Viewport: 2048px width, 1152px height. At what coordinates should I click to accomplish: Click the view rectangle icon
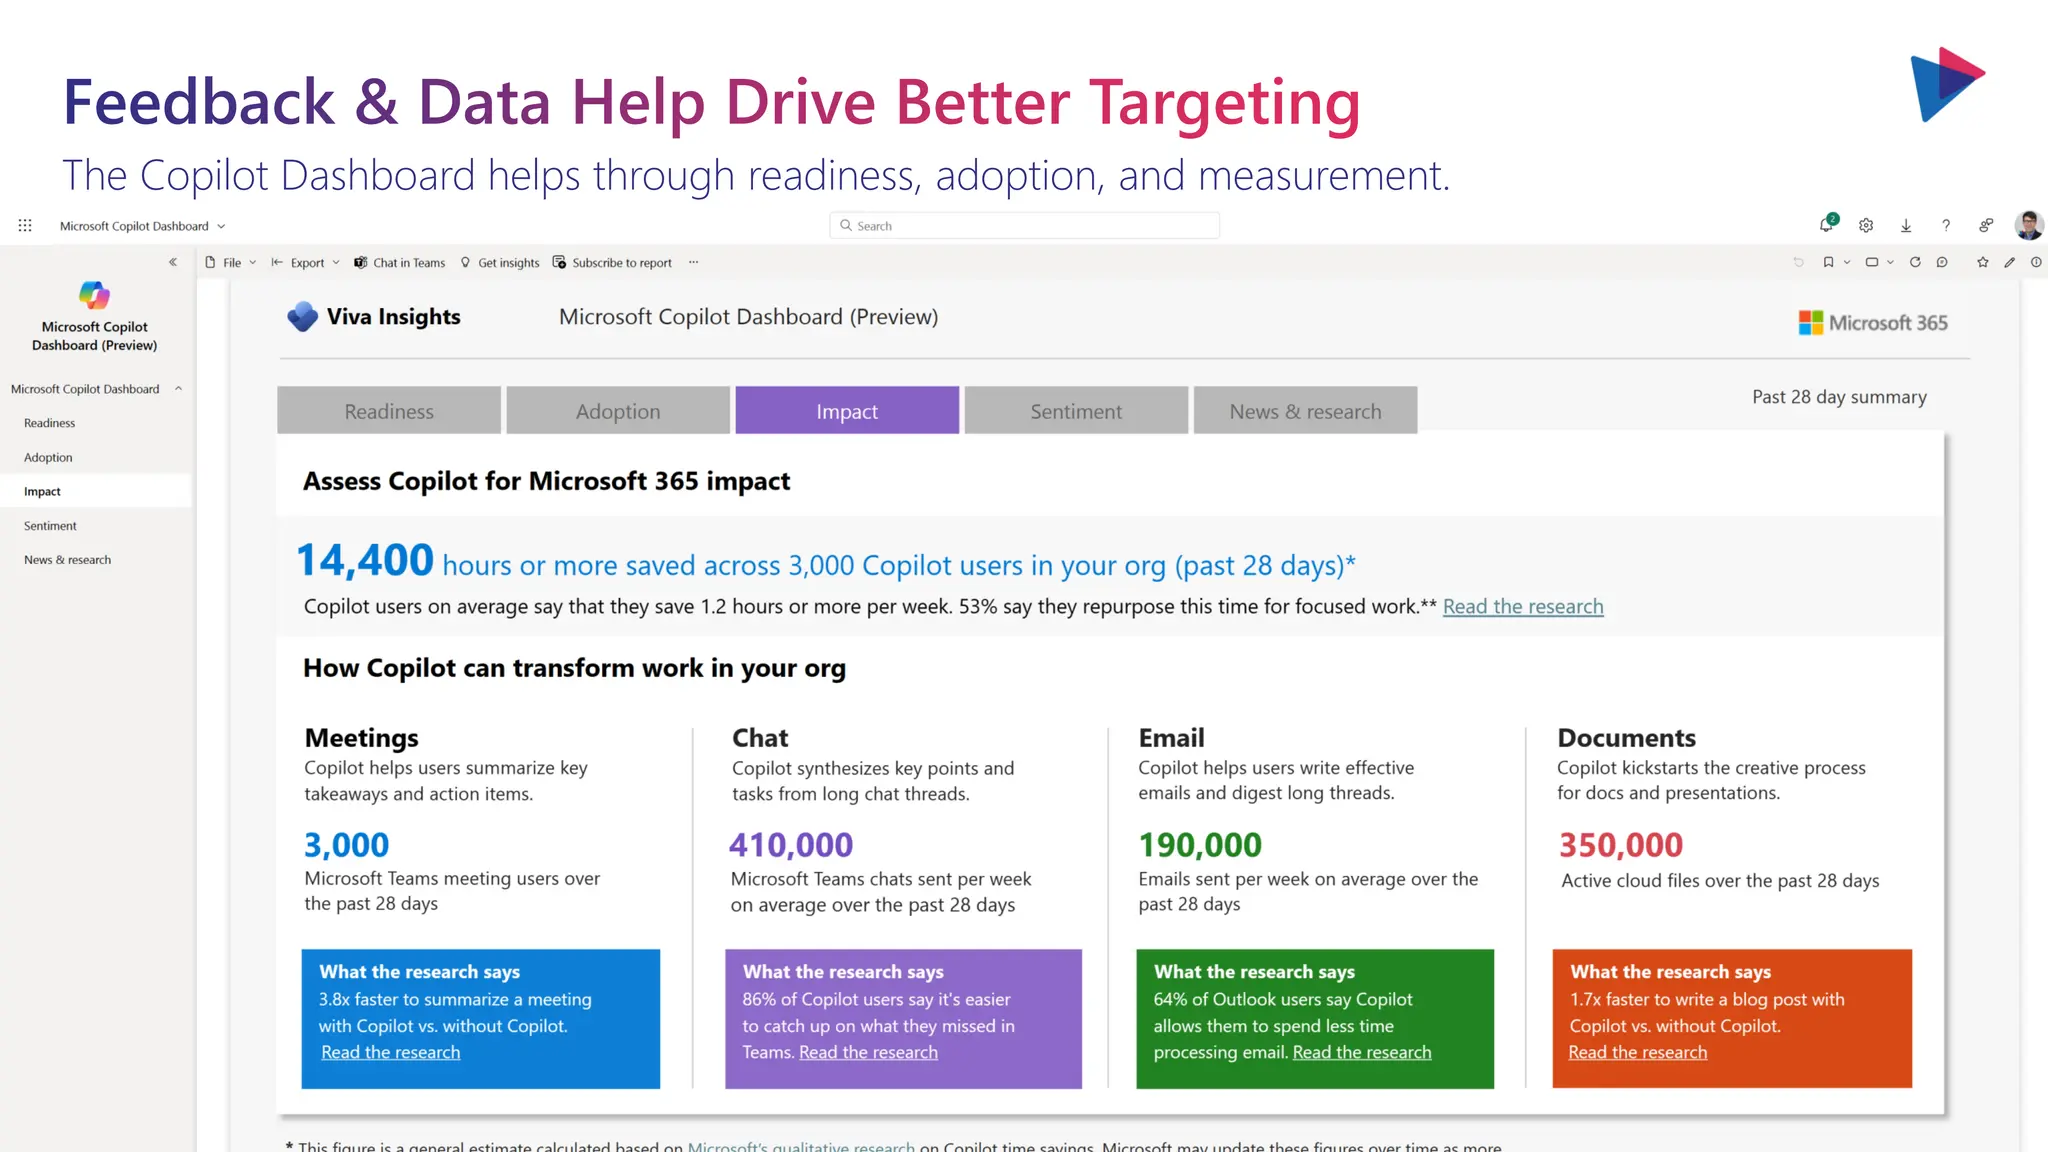(1872, 262)
